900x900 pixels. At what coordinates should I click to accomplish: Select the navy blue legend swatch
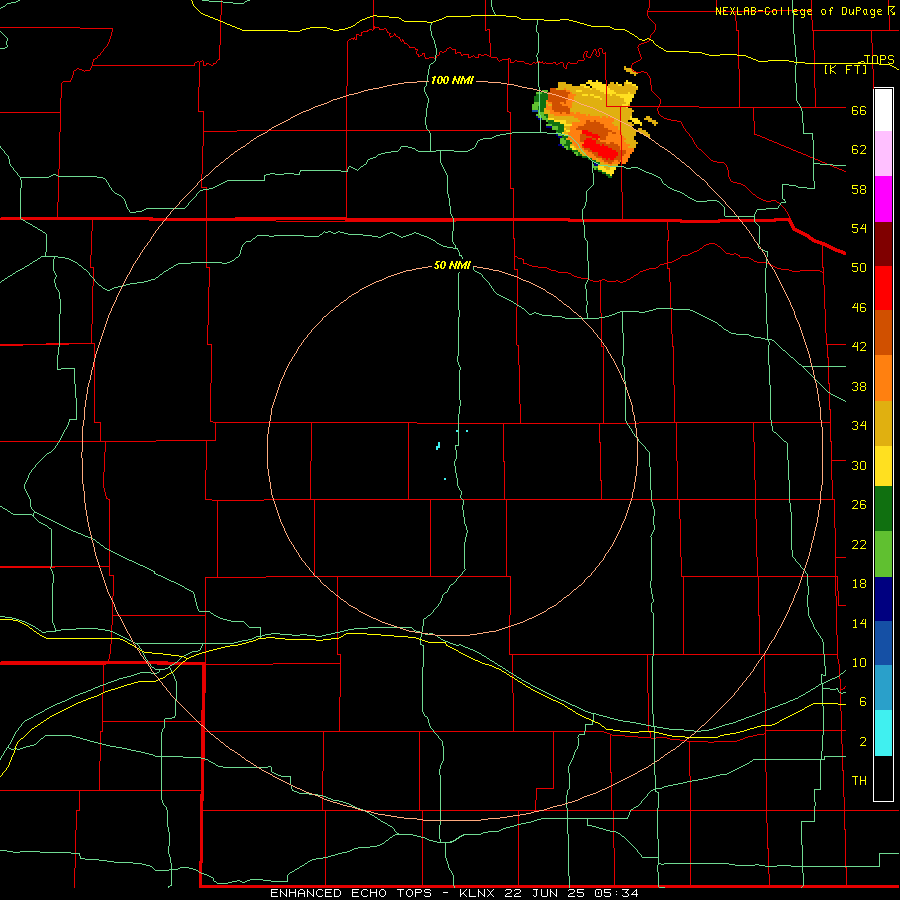pos(883,599)
